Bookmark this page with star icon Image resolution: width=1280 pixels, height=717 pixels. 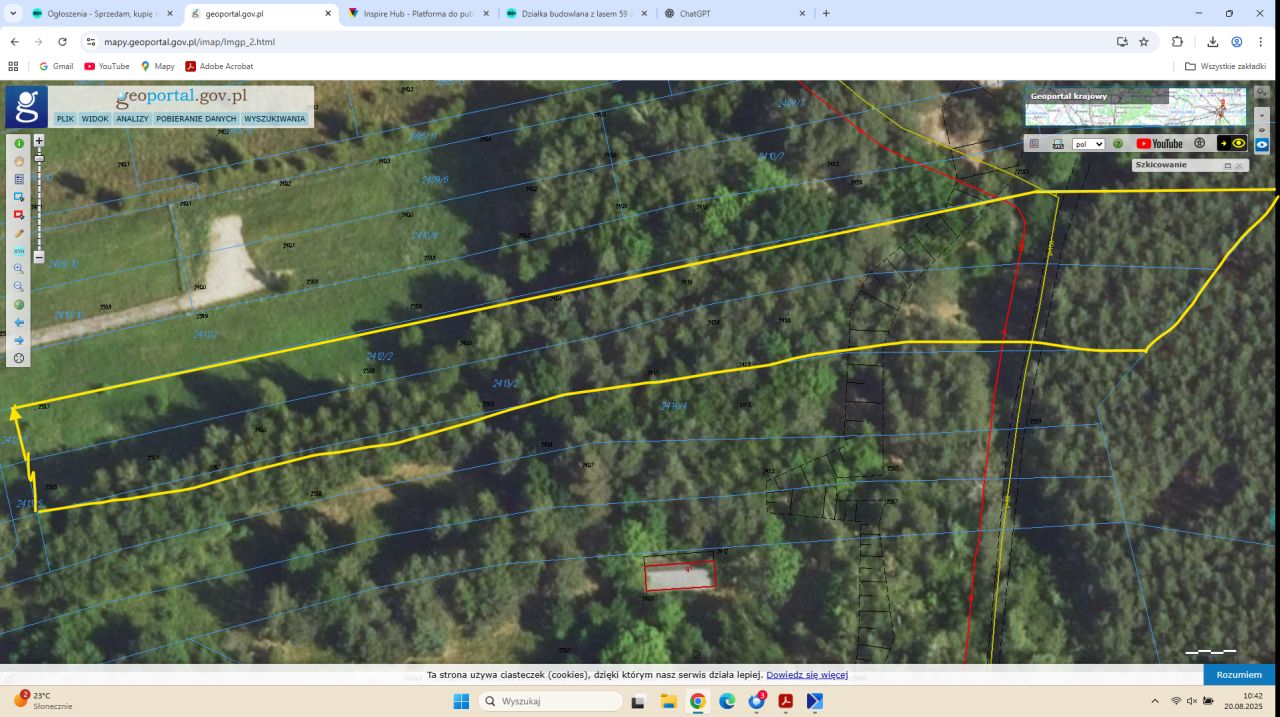[1144, 42]
